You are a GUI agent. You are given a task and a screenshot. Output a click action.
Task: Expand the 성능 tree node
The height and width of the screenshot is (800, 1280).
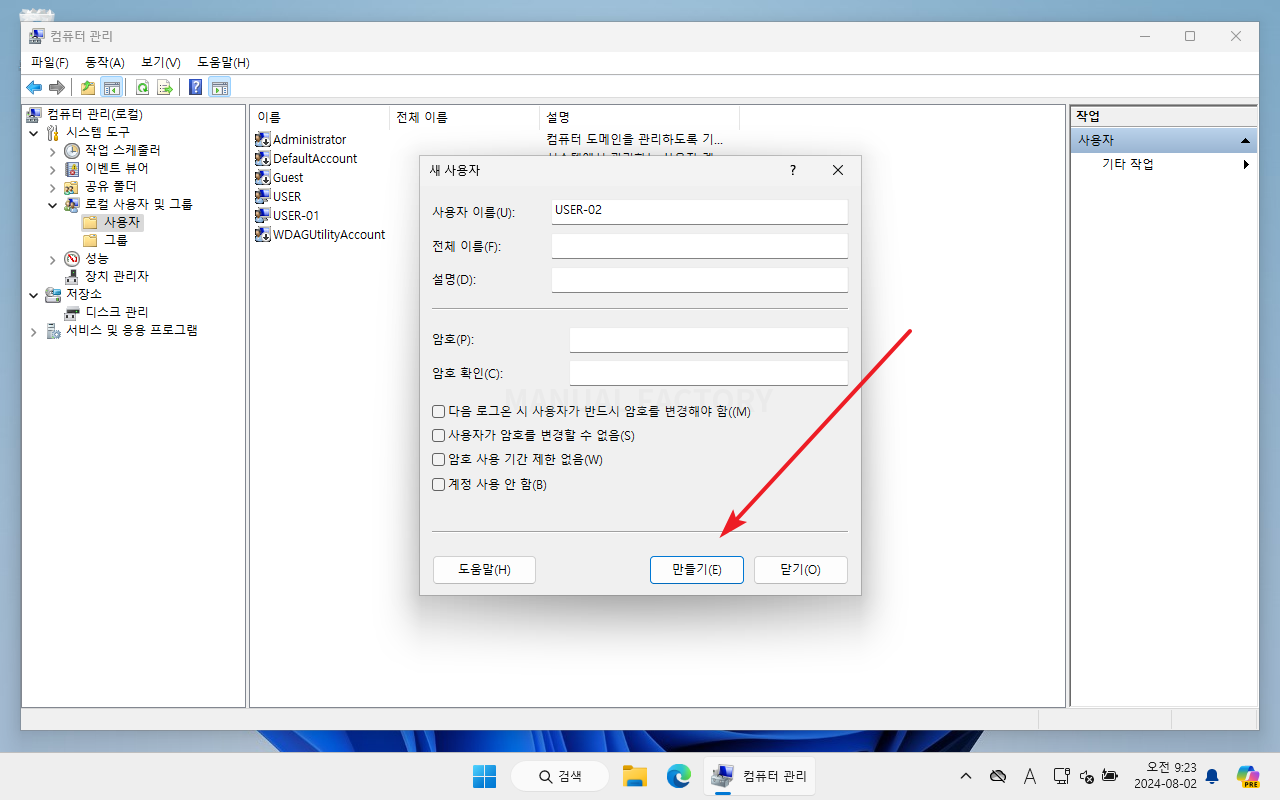[x=52, y=258]
